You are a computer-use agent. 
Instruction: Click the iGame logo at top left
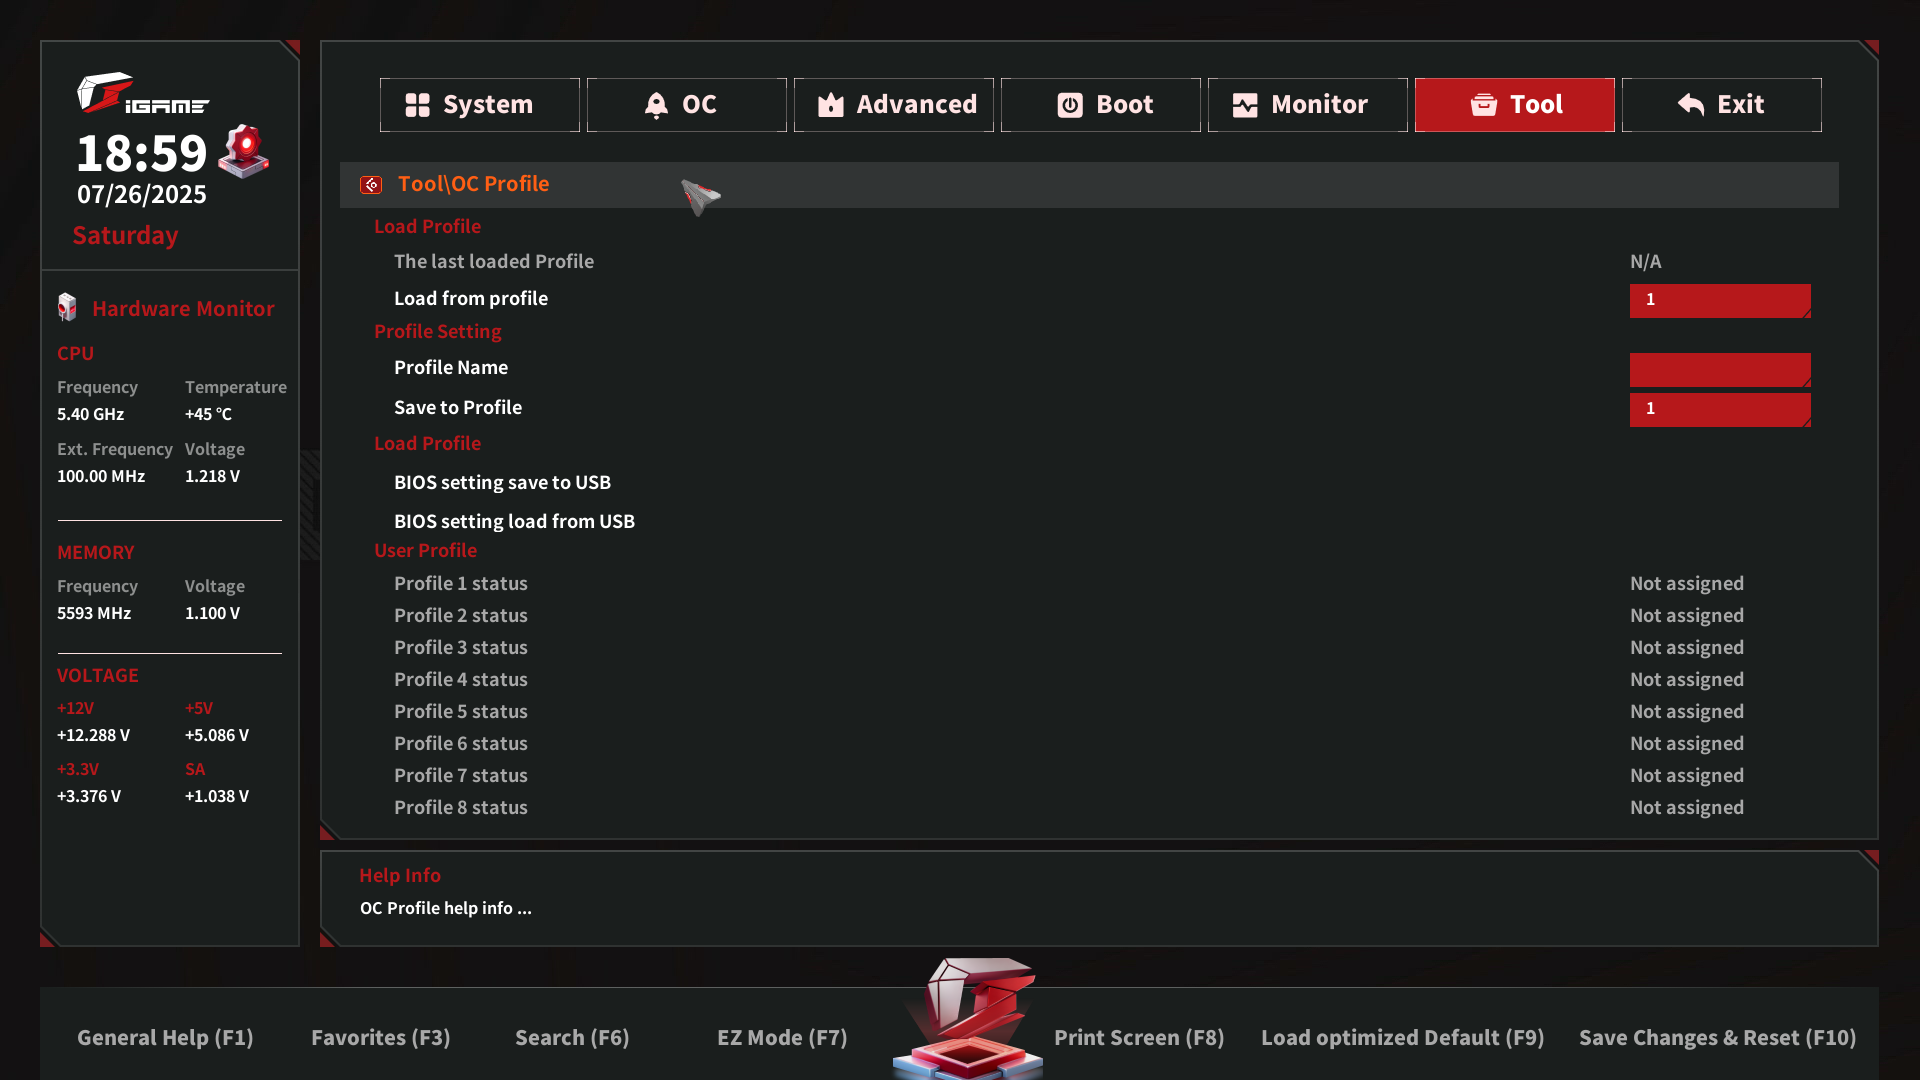[143, 94]
